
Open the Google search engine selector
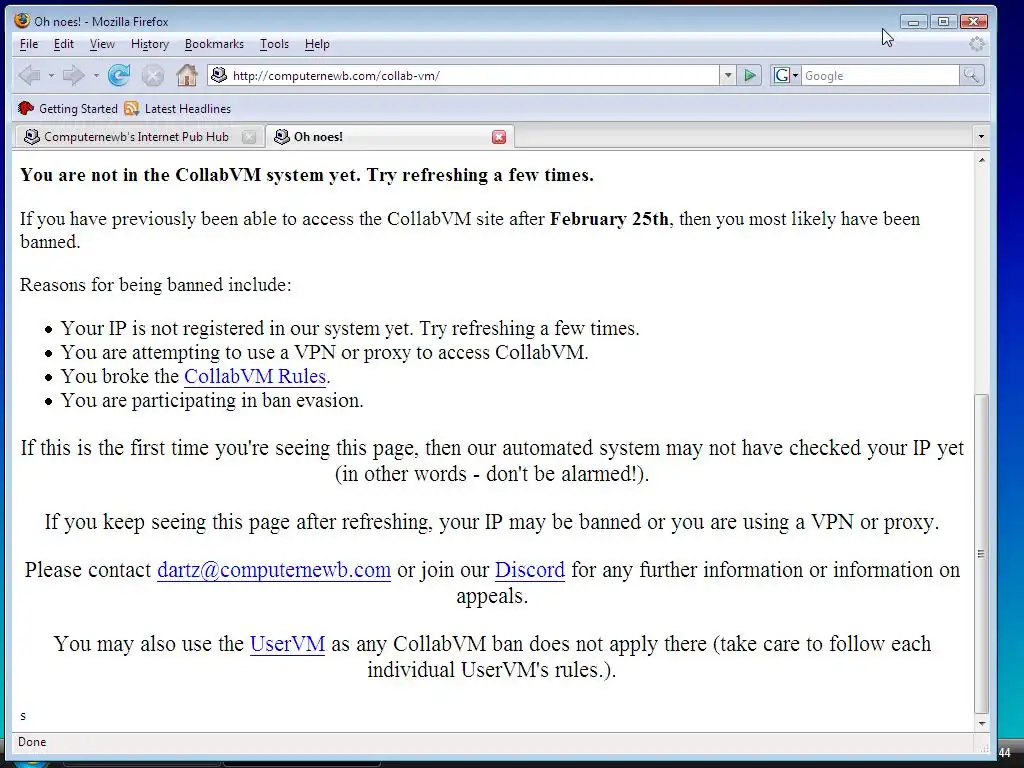786,76
